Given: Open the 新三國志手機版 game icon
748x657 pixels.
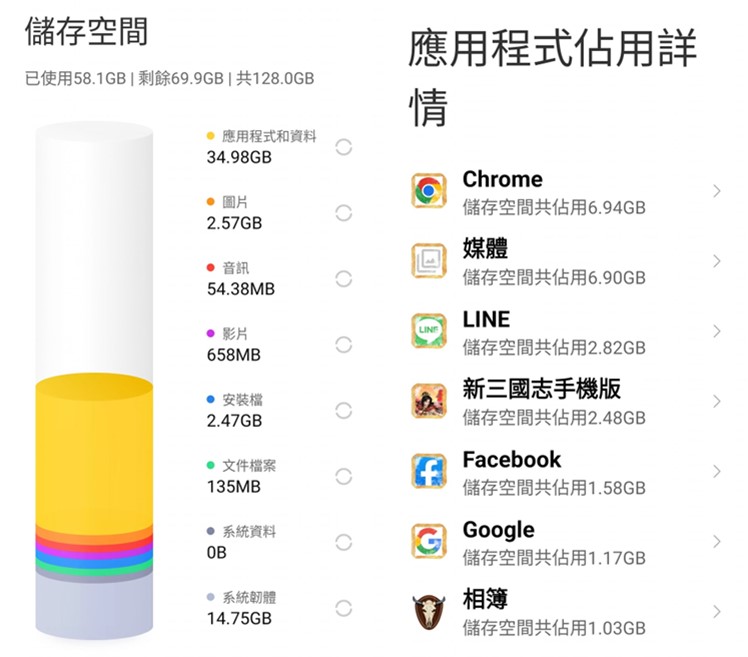Looking at the screenshot, I should [x=429, y=401].
